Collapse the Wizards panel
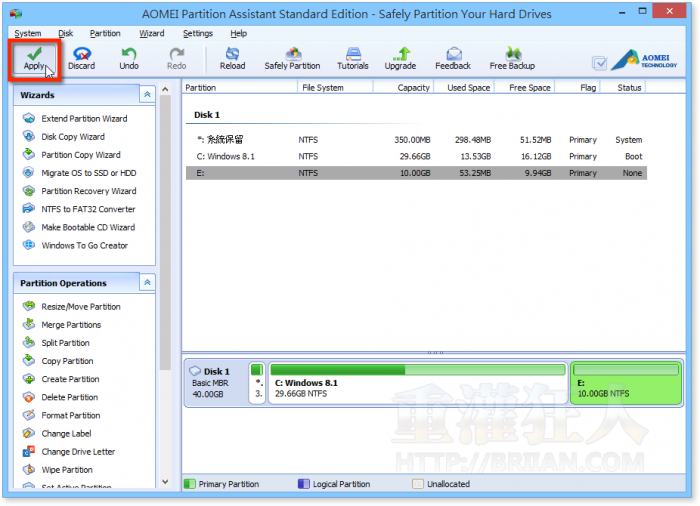This screenshot has height=506, width=700. click(x=147, y=95)
